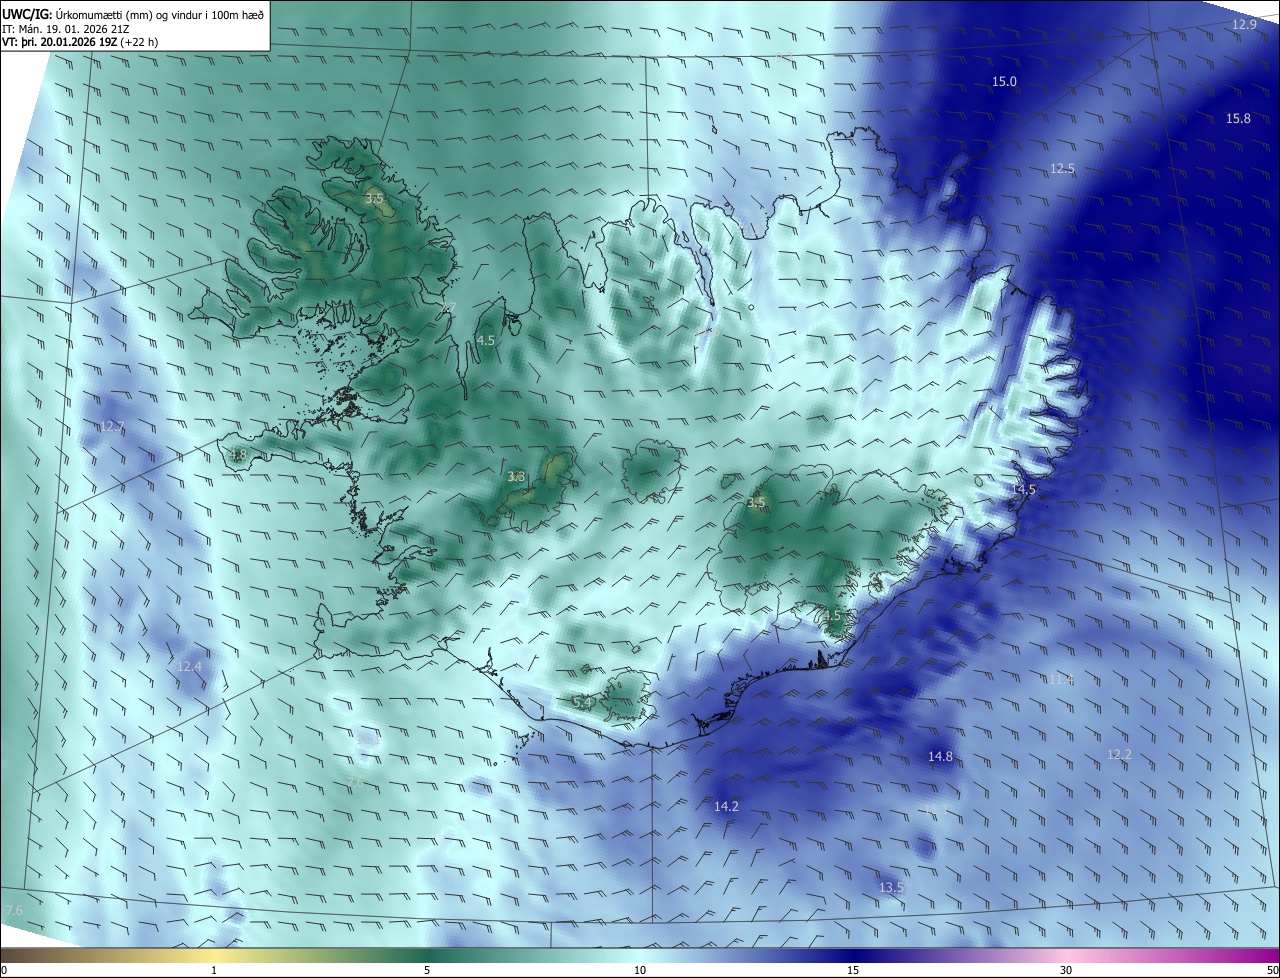This screenshot has width=1280, height=978.
Task: Click the "15.8" value label
Action: pyautogui.click(x=1238, y=119)
